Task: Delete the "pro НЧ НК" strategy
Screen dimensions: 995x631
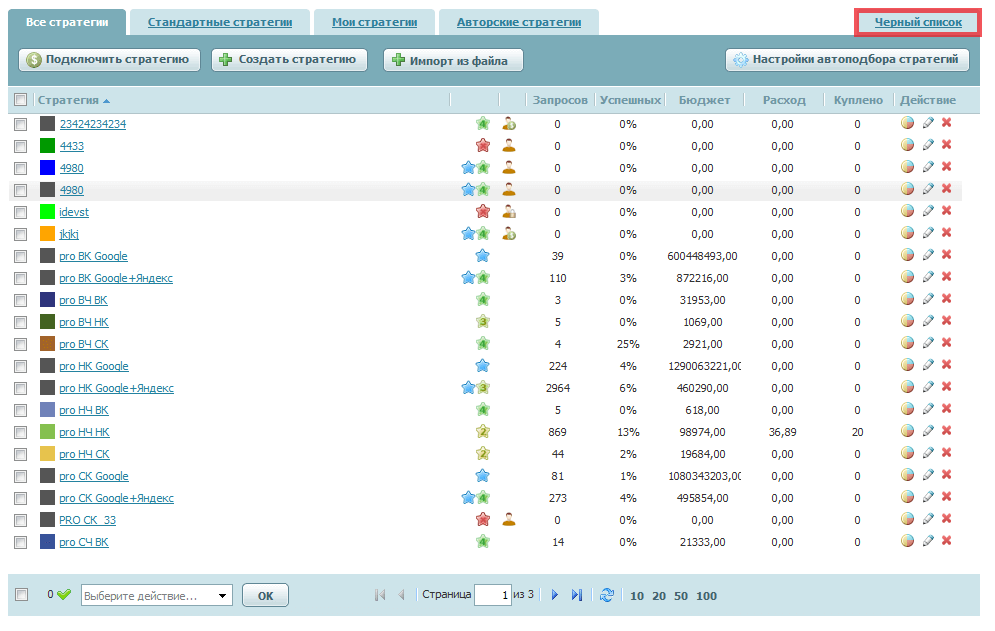Action: pos(946,430)
